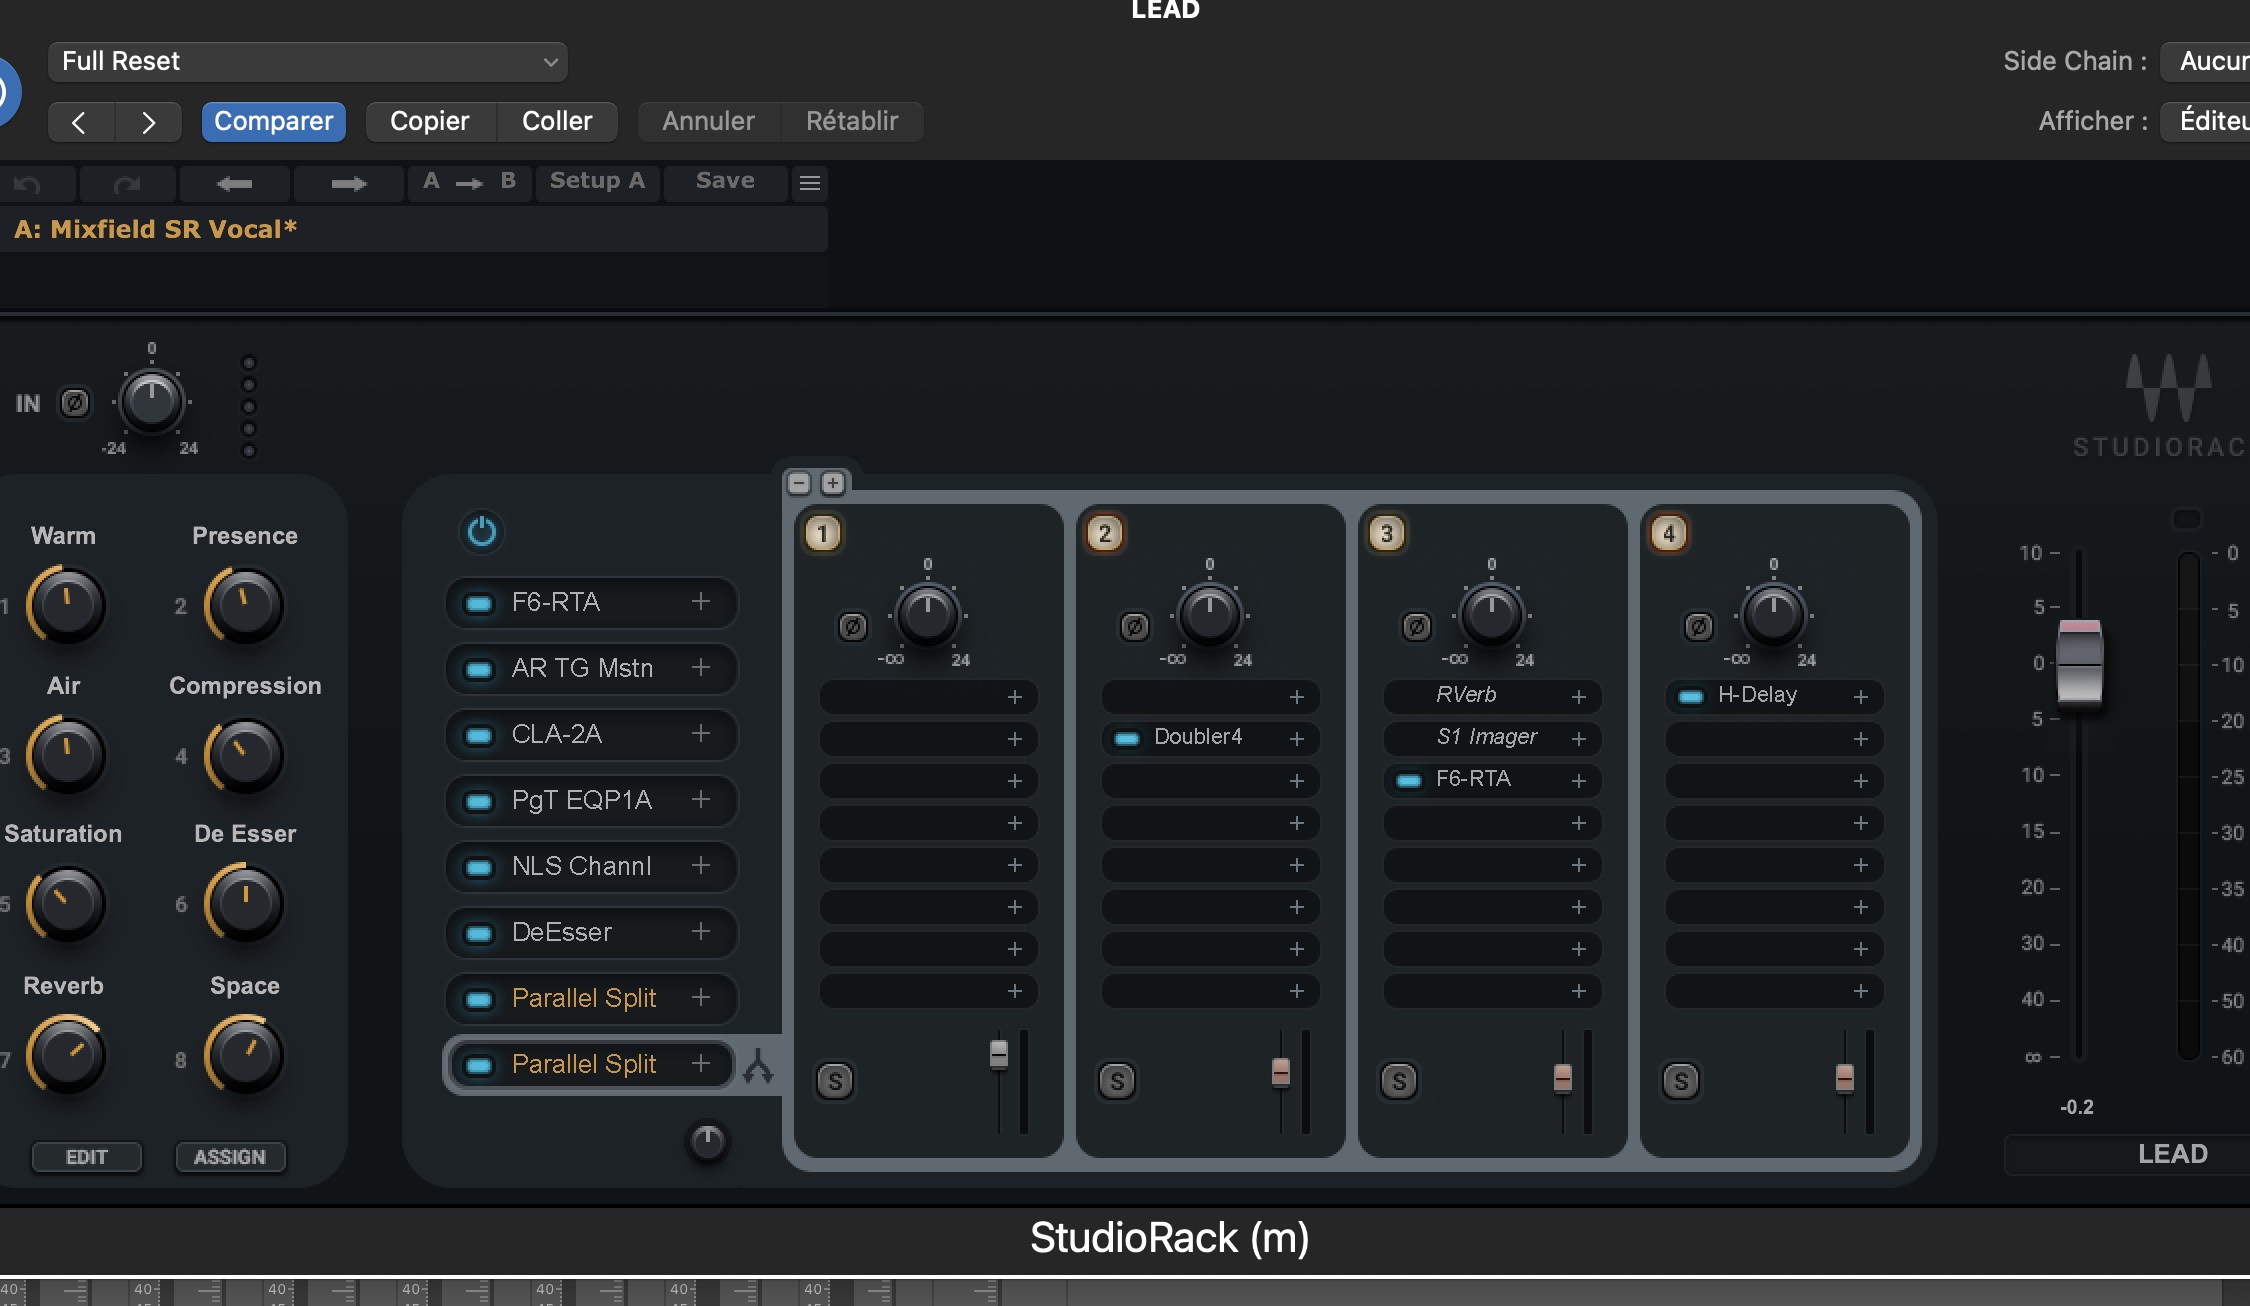
Task: Click the plus icon above Doubler4 in split 2
Action: click(1296, 697)
